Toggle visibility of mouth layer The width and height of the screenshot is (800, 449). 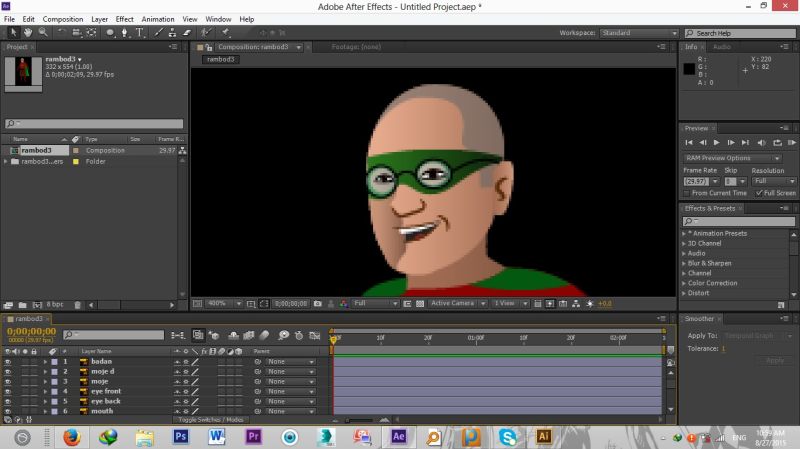click(x=8, y=411)
